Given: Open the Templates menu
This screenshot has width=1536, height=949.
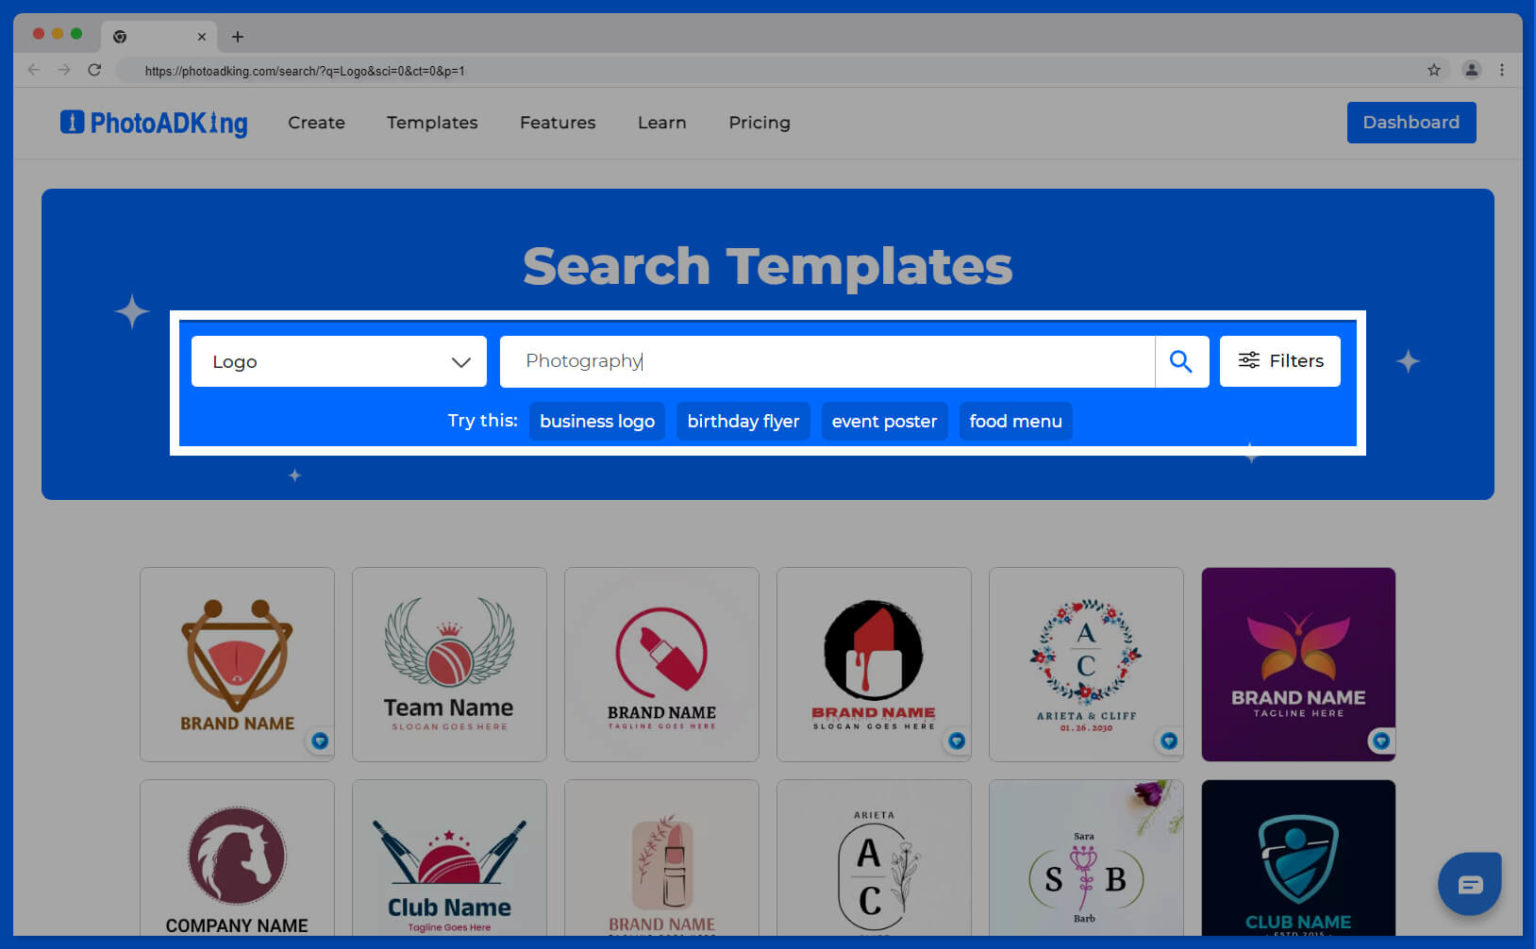Looking at the screenshot, I should 432,123.
